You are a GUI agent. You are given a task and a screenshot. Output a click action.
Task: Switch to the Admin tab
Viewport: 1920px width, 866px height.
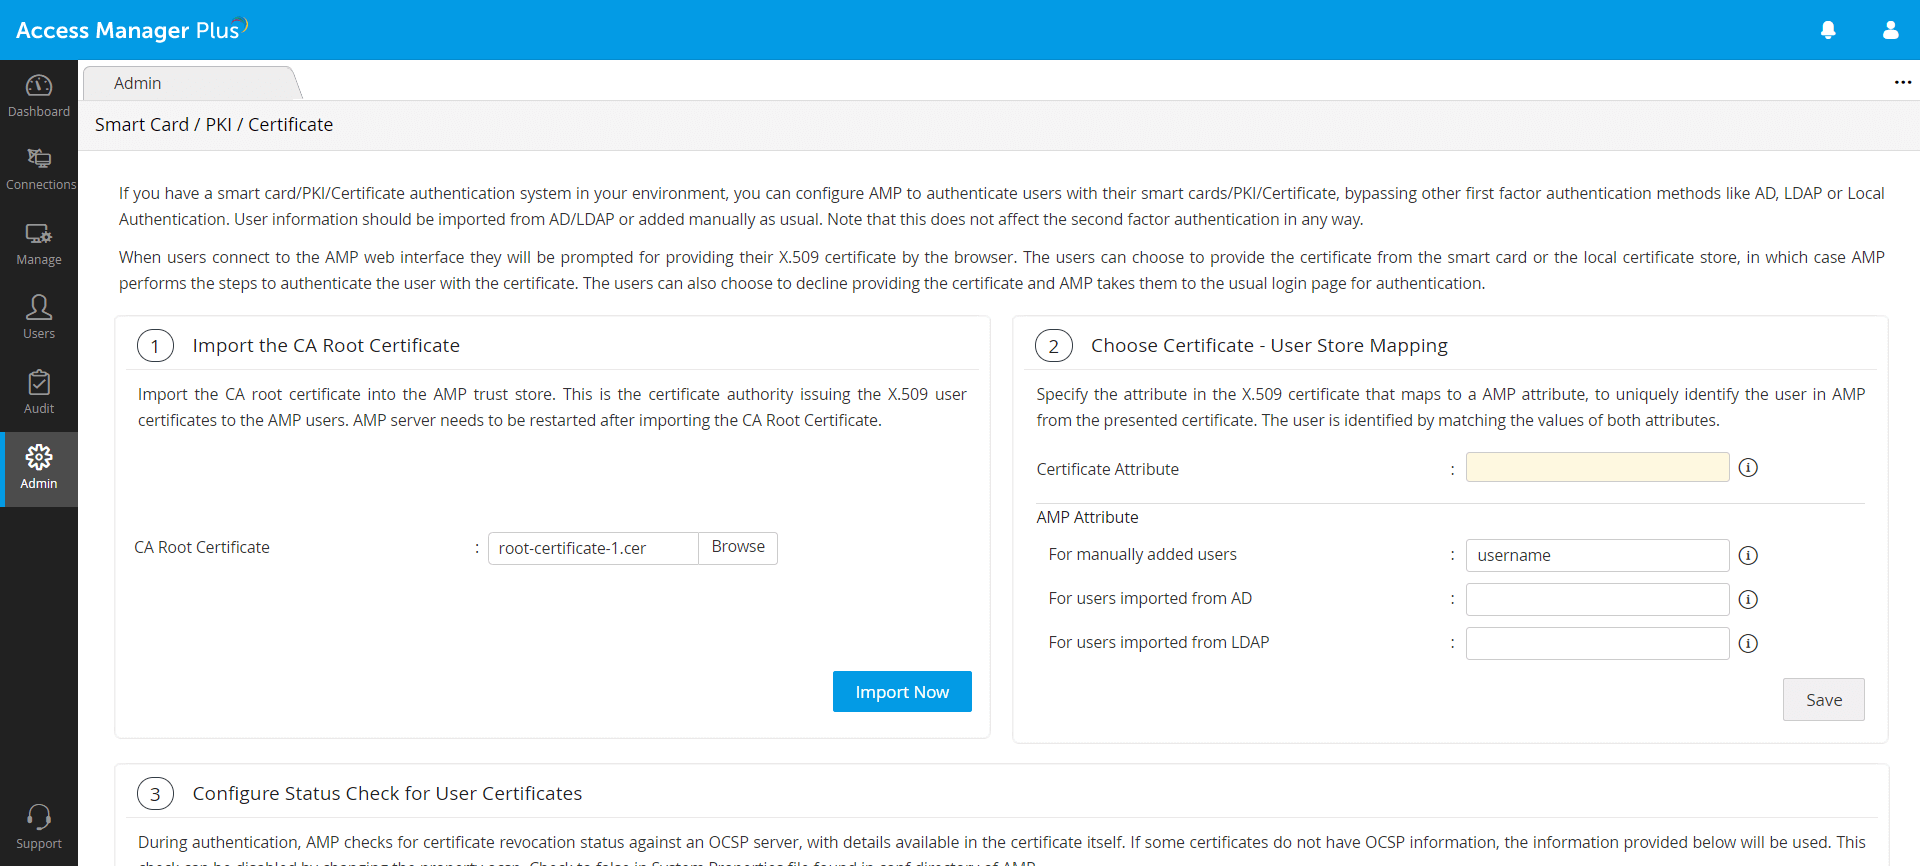click(191, 83)
